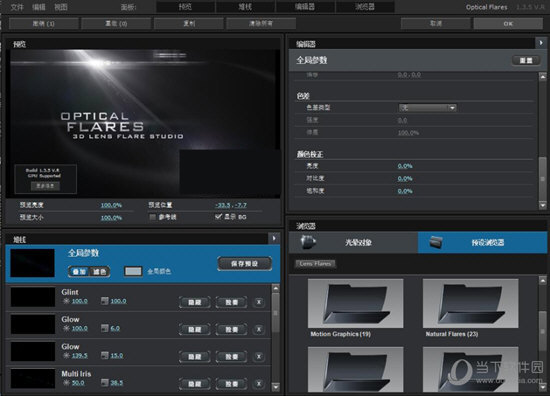Uncheck the 显示 BG checkbox
Image resolution: width=550 pixels, height=396 pixels.
coord(218,216)
